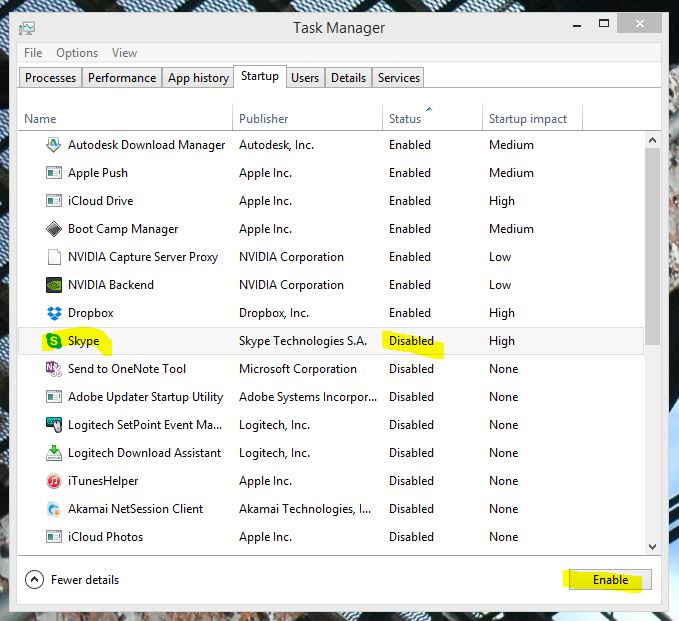Click the Akamai NetSession Client icon

point(54,509)
